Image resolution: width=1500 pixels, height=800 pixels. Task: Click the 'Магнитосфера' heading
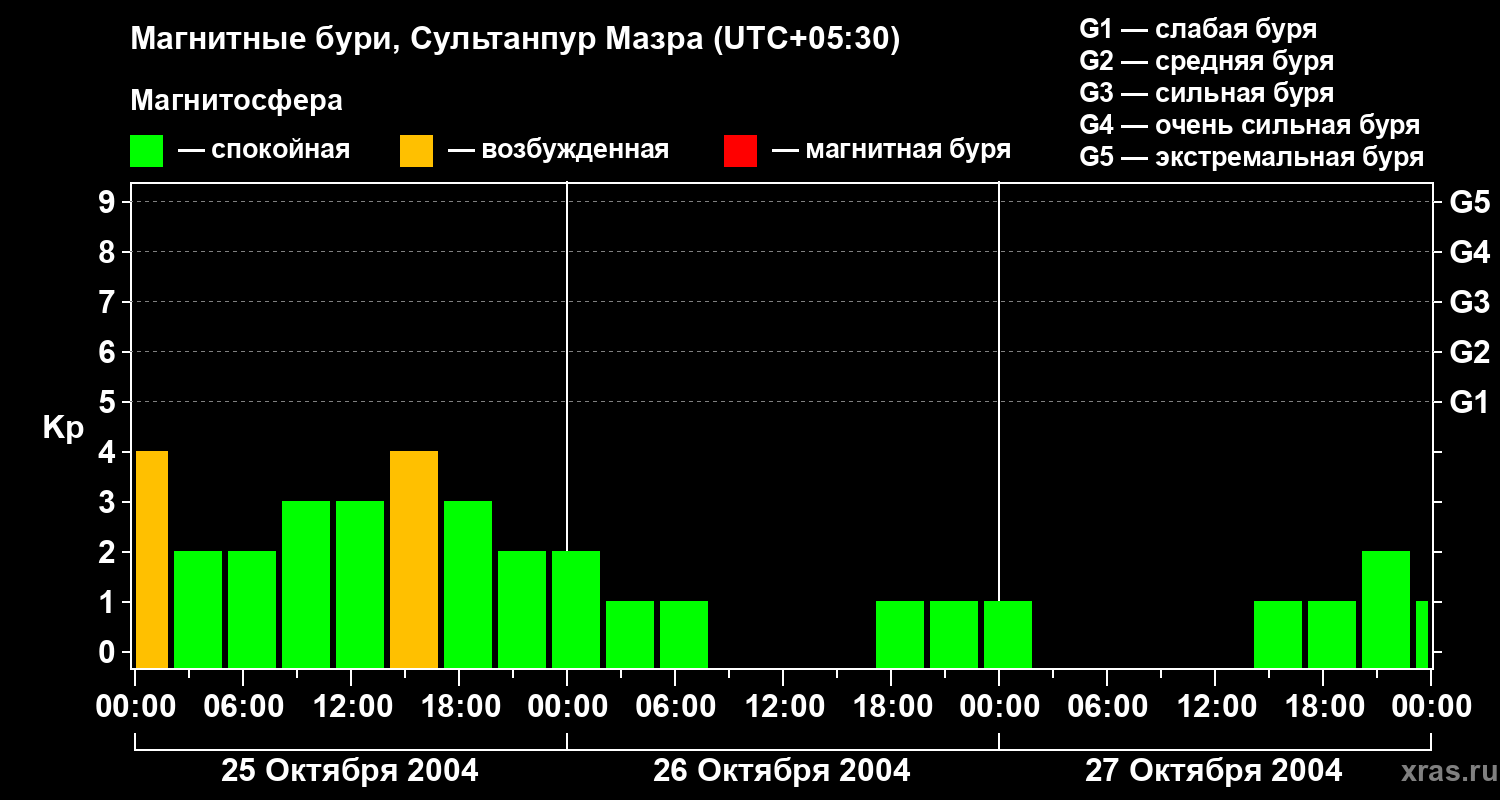pos(236,101)
